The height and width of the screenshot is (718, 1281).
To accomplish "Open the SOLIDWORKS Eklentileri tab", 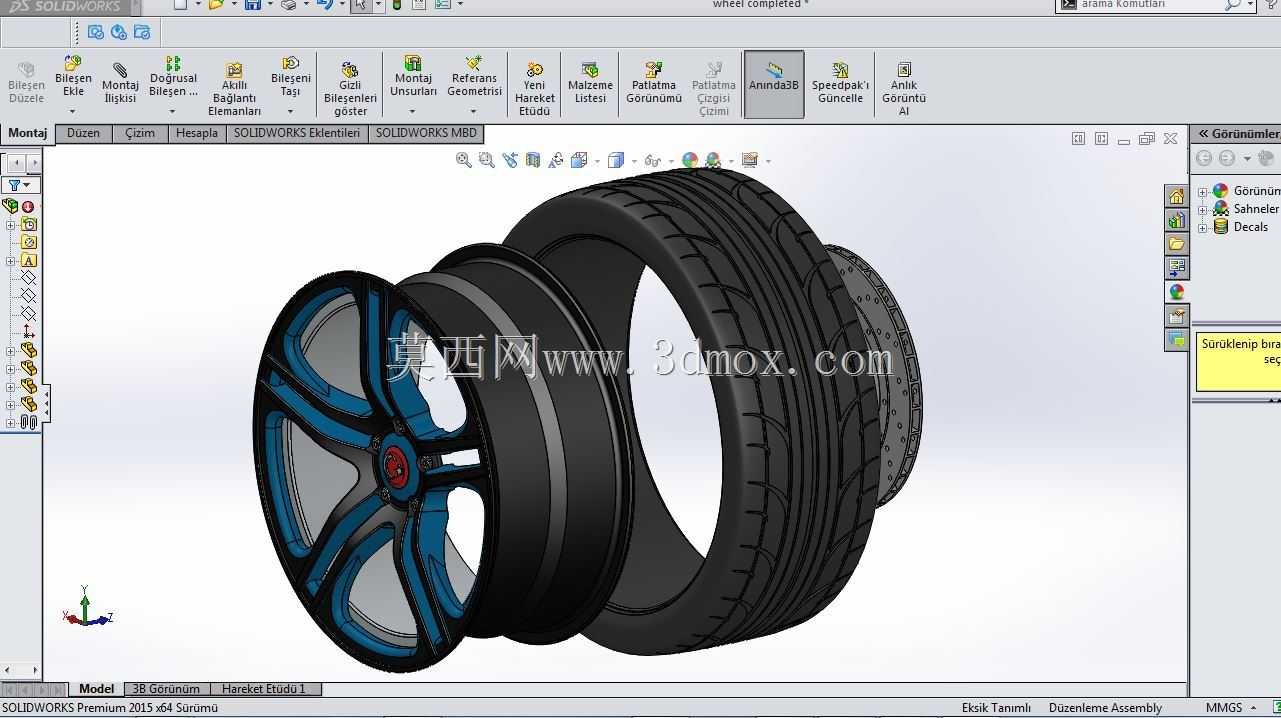I will pyautogui.click(x=297, y=133).
